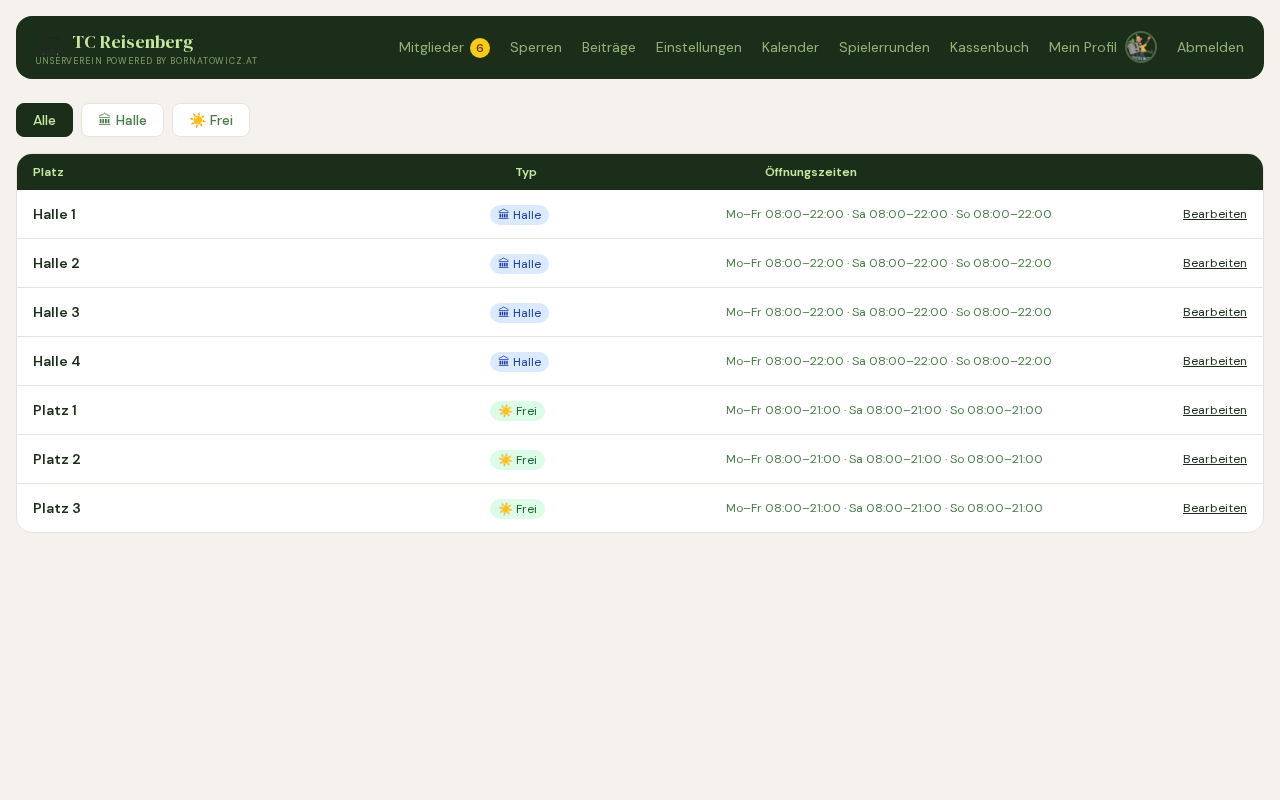Image resolution: width=1280 pixels, height=800 pixels.
Task: Select the Halle 3 name cell
Action: [56, 312]
